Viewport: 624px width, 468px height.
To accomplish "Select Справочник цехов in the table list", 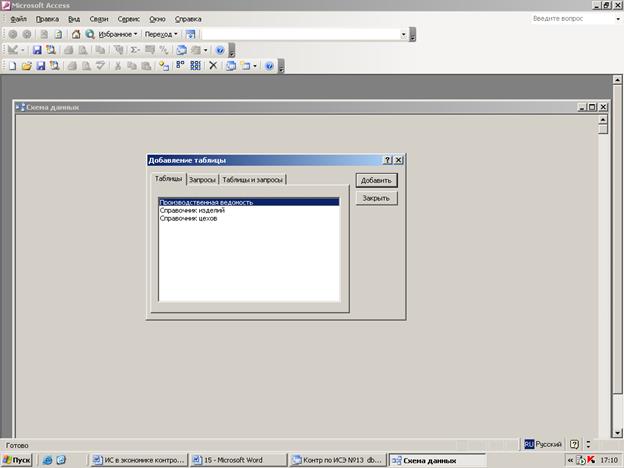I will point(249,218).
